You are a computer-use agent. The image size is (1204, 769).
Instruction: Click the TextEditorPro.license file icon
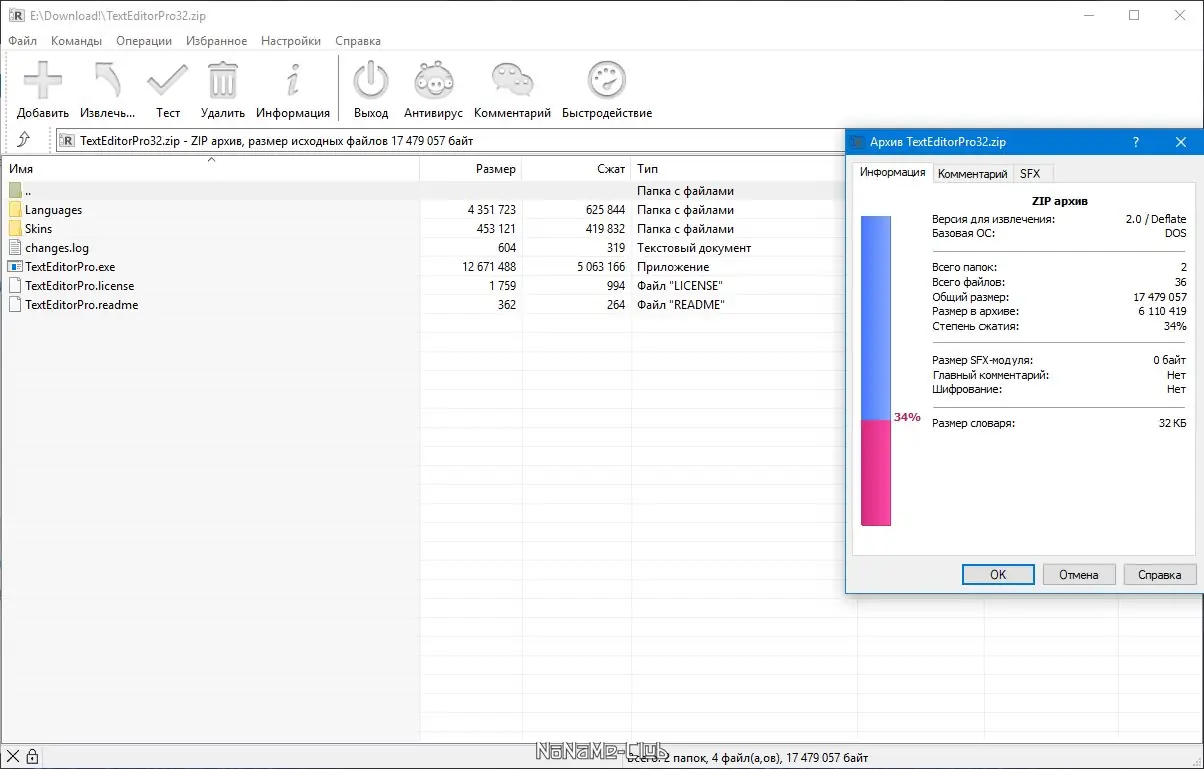(x=15, y=286)
